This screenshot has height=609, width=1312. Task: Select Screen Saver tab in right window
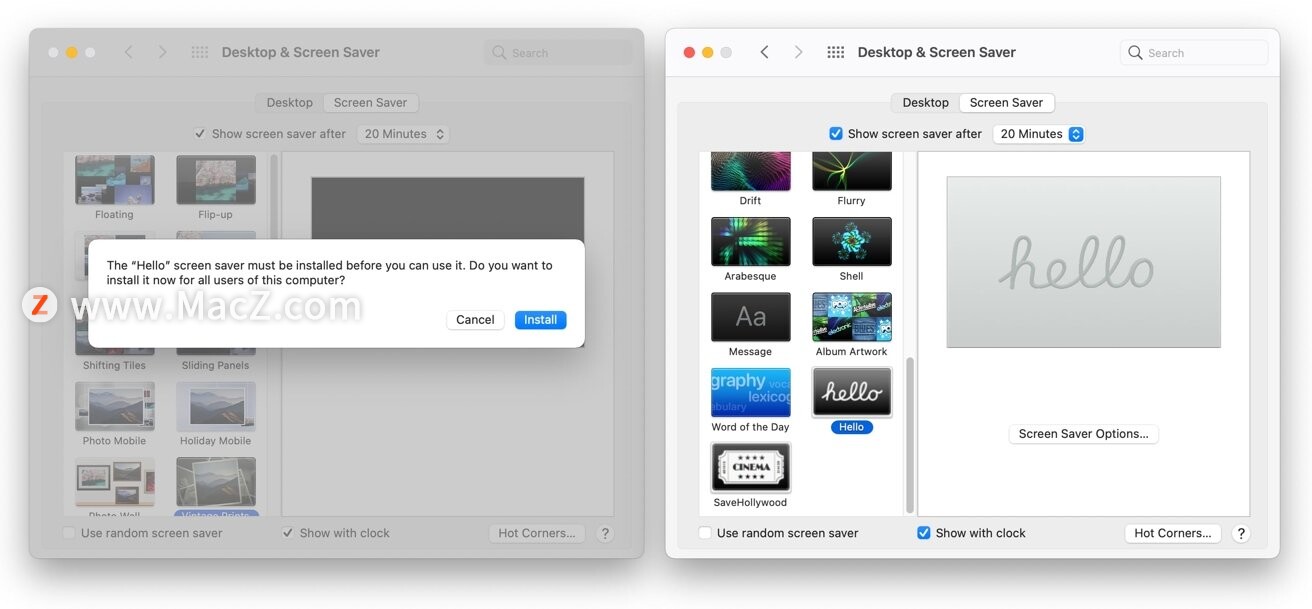(1006, 103)
